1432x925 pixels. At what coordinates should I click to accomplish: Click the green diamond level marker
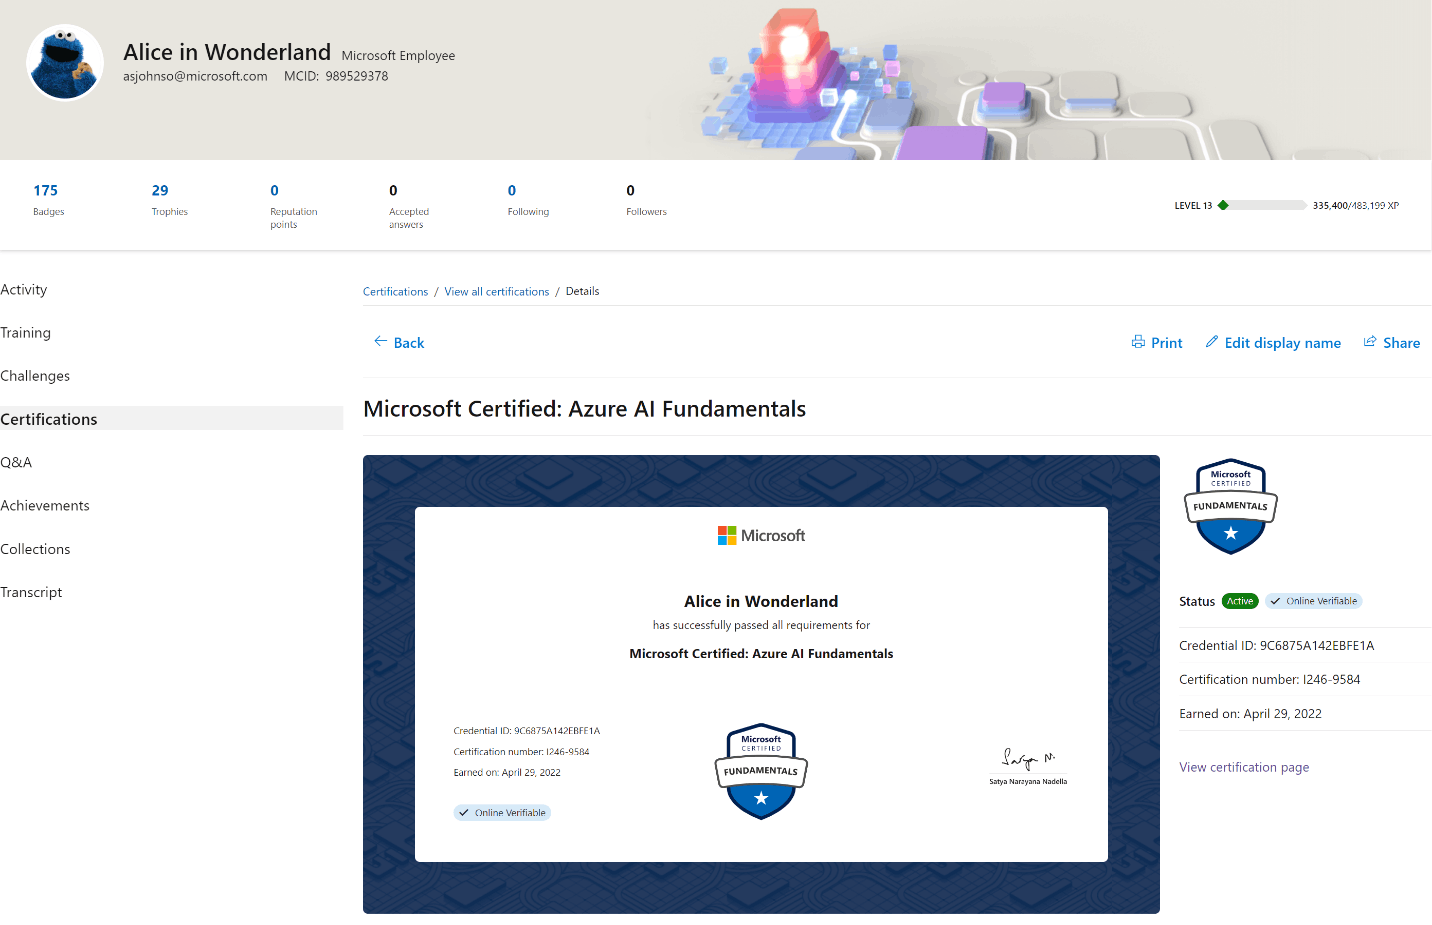(1223, 205)
